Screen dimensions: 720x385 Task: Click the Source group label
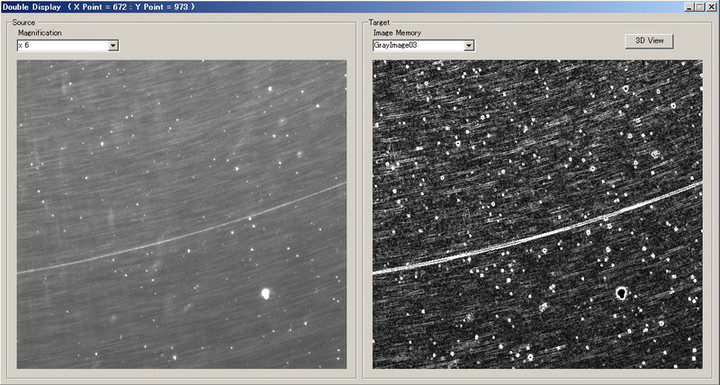23,23
